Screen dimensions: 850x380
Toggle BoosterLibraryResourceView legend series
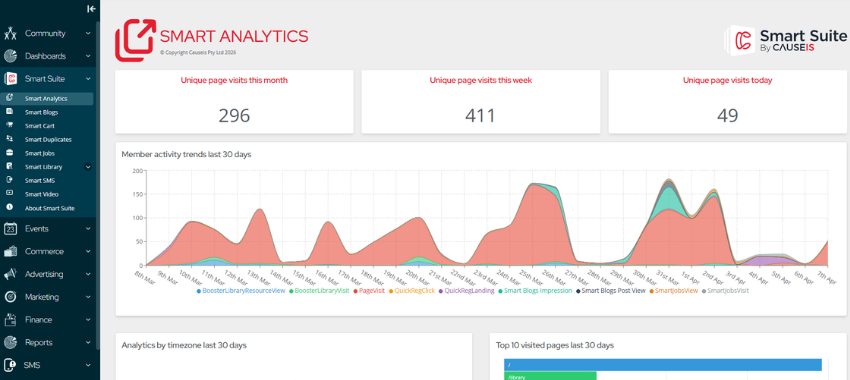coord(240,291)
